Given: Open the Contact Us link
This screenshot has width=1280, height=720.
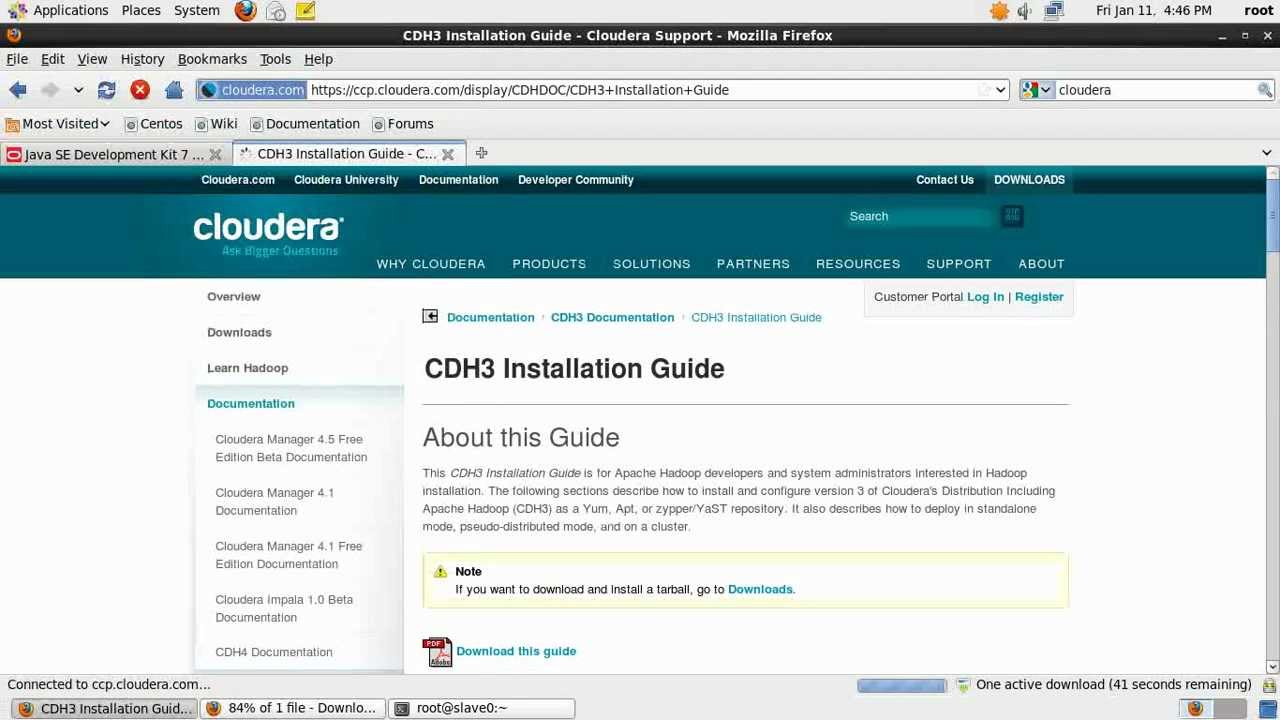Looking at the screenshot, I should (x=944, y=180).
